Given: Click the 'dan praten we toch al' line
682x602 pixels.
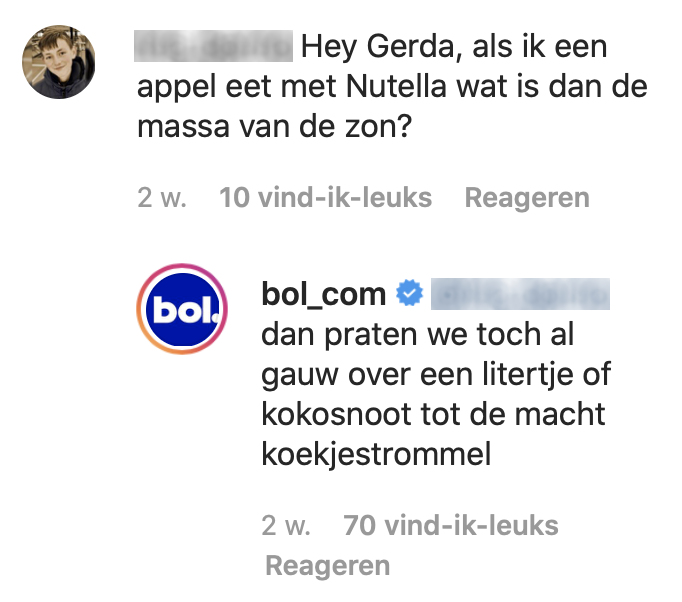Looking at the screenshot, I should point(416,334).
